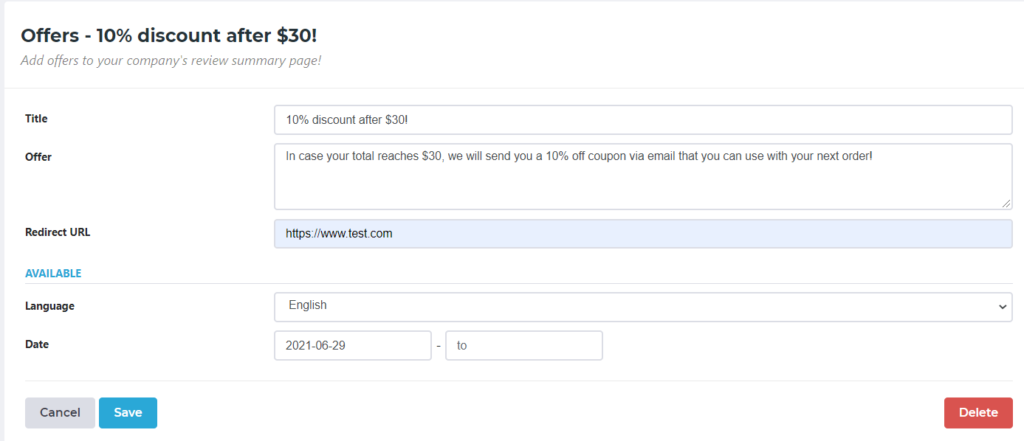Click the chevron arrow of Language select
This screenshot has height=441, width=1024.
1003,307
